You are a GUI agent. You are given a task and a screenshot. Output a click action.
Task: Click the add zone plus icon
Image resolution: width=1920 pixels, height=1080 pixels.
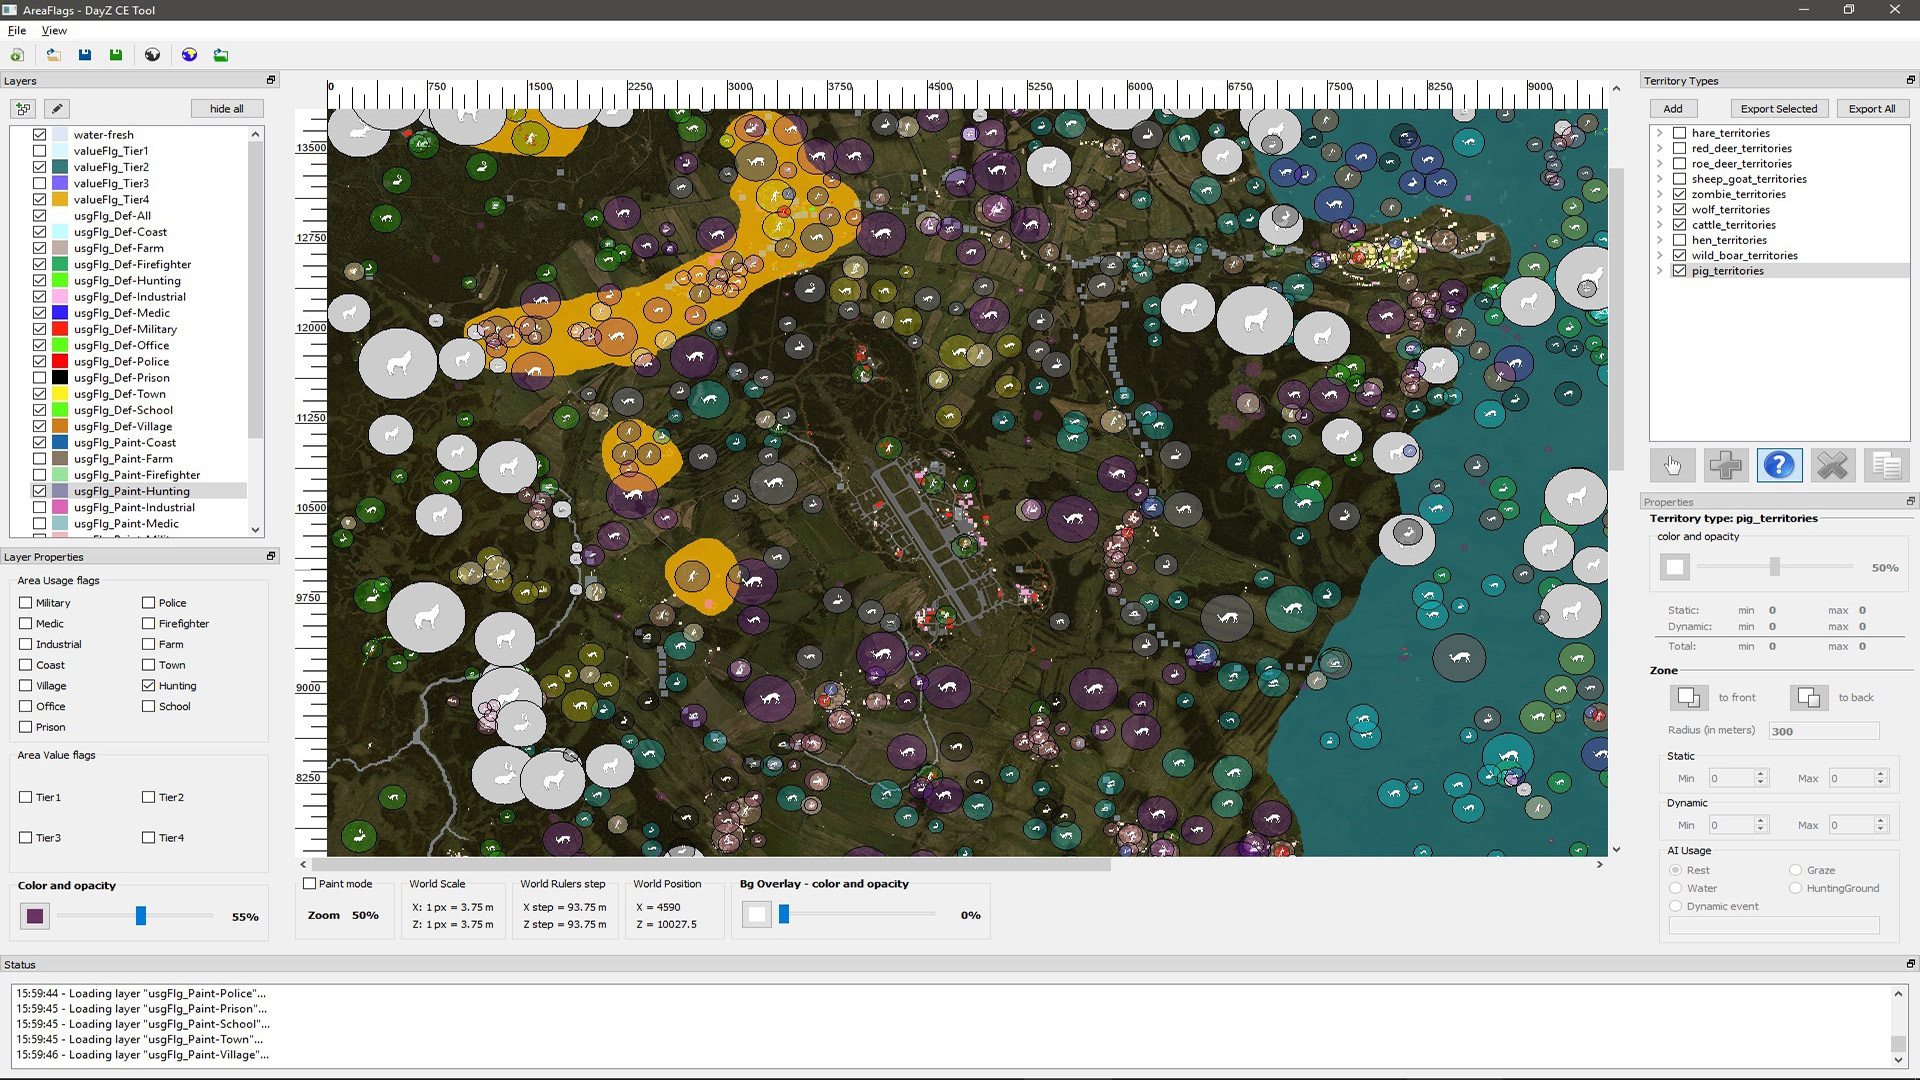[1724, 465]
